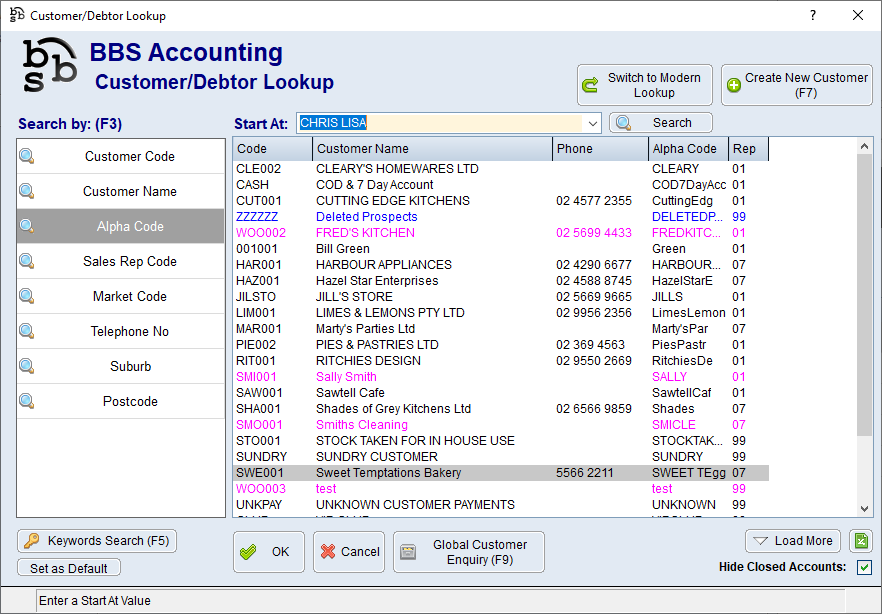This screenshot has width=882, height=614.
Task: Click Create New Customer (F7)
Action: pyautogui.click(x=796, y=85)
